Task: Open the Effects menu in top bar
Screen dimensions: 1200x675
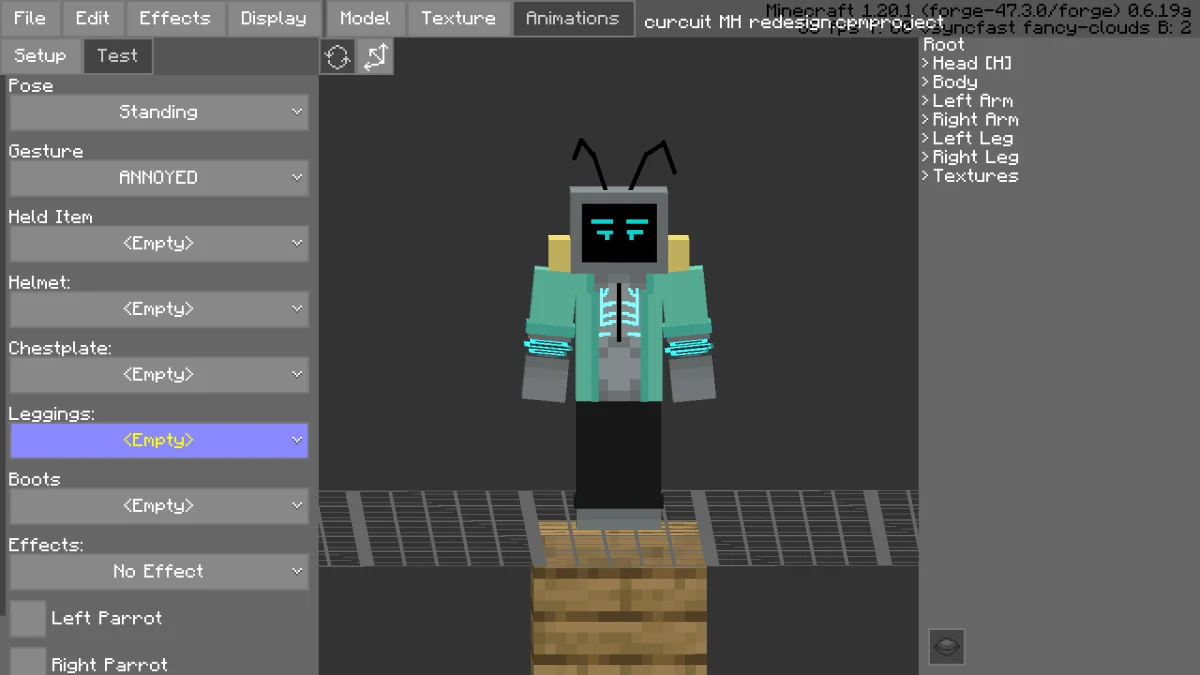Action: pos(175,18)
